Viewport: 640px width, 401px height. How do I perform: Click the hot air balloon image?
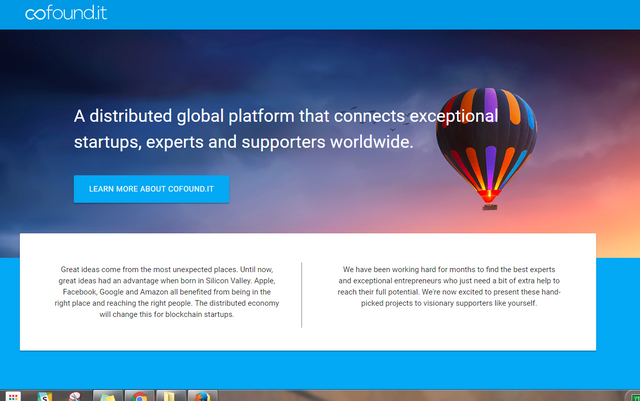tap(487, 149)
